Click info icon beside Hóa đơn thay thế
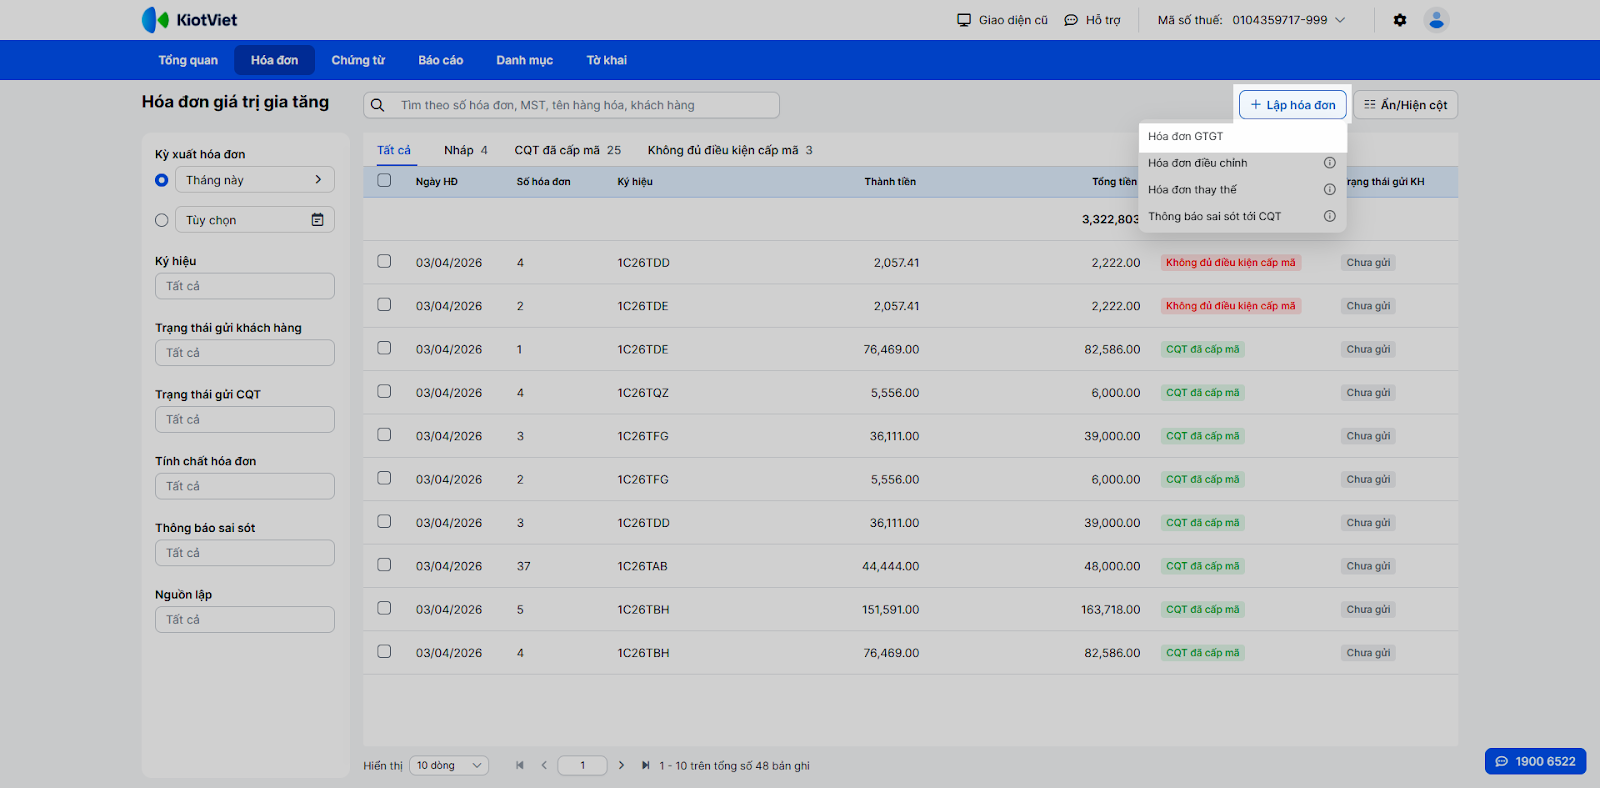 1329,190
